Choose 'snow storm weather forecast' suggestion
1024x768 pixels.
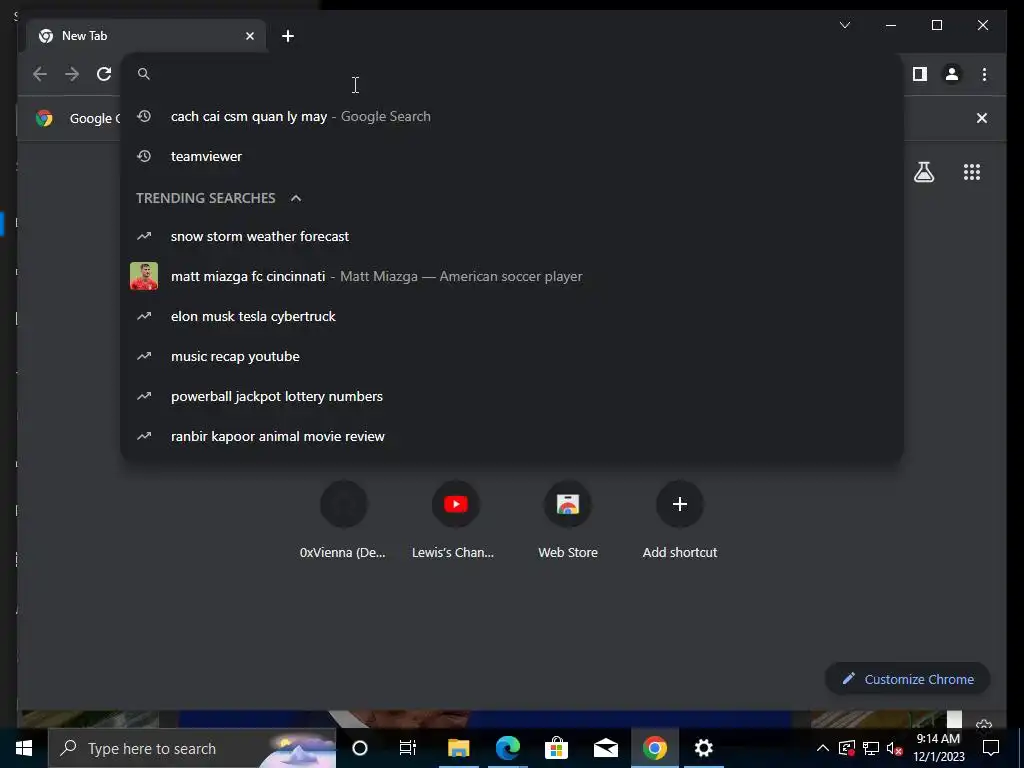coord(512,236)
